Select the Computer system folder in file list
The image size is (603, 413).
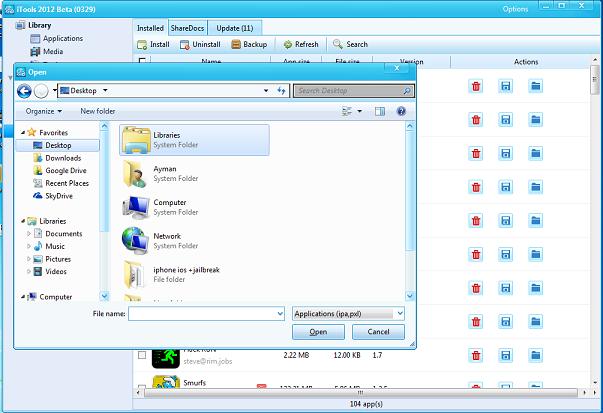194,207
